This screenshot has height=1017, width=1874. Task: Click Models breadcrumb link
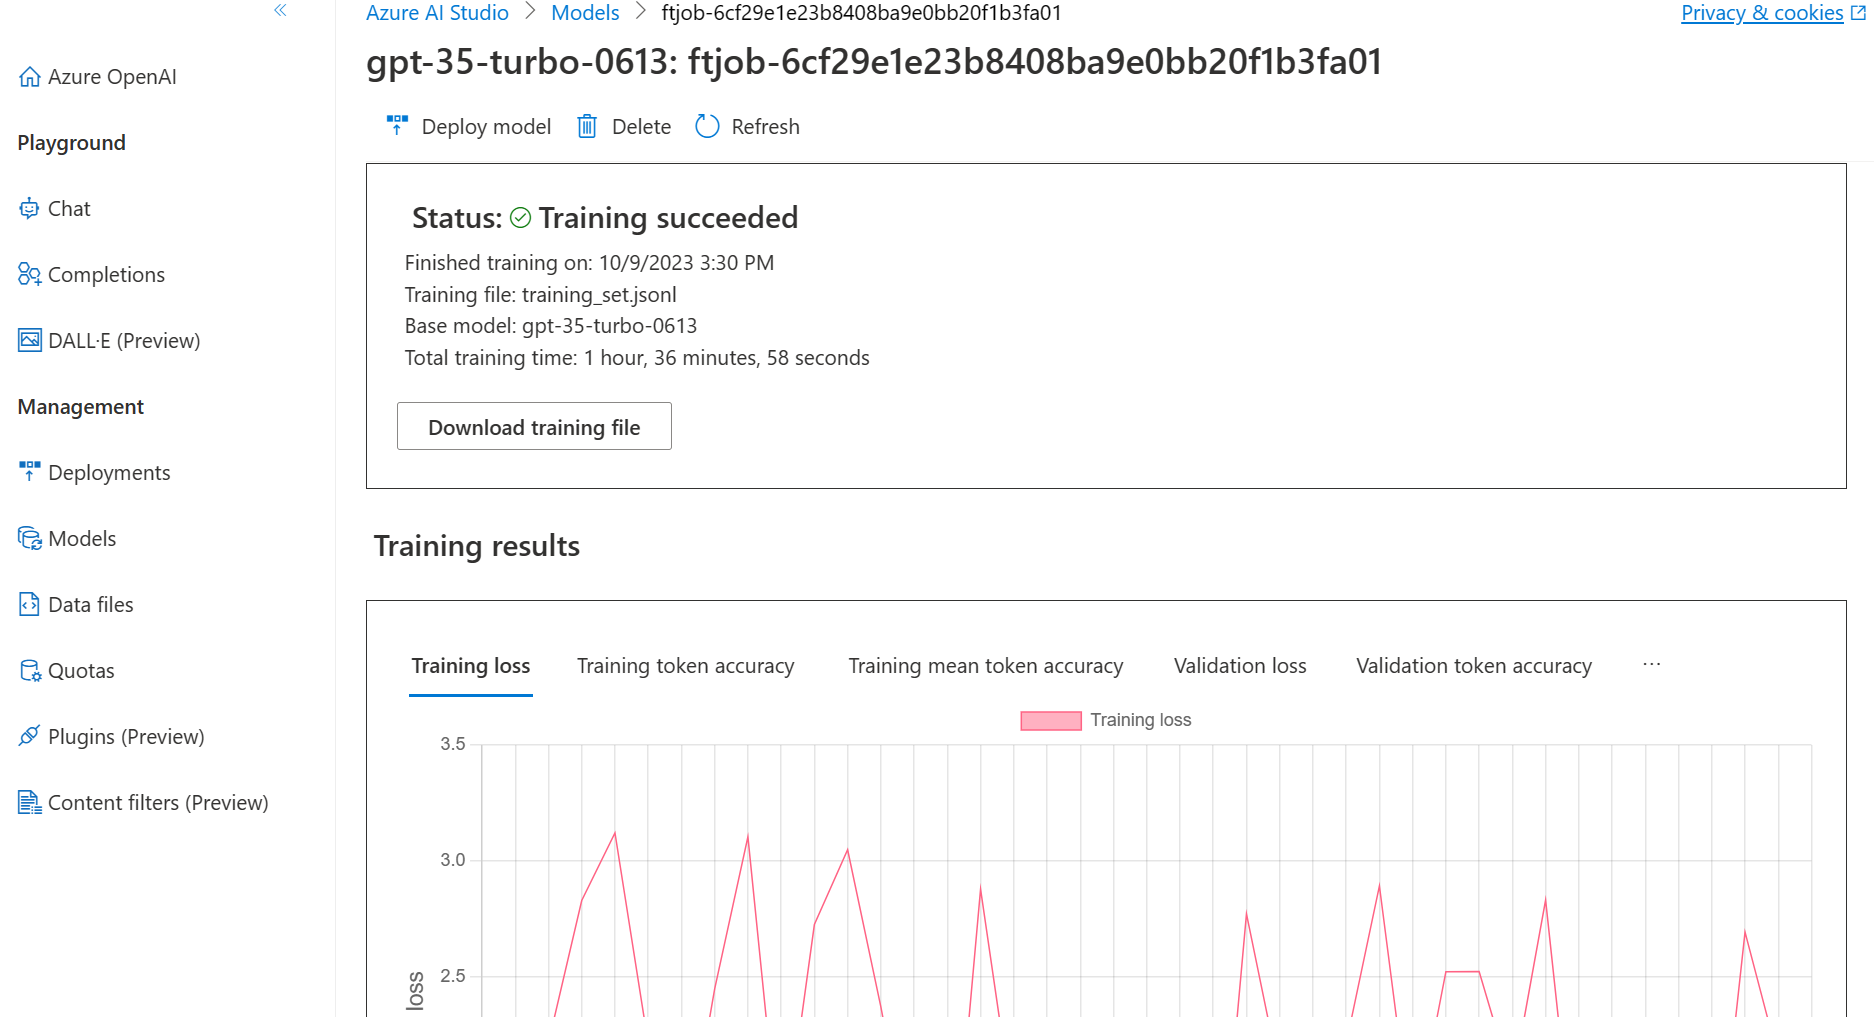pyautogui.click(x=585, y=13)
